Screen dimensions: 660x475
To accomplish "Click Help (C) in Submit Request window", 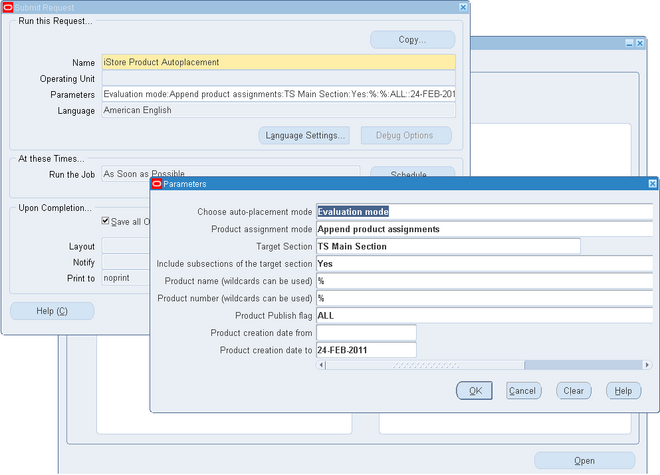I will 52,311.
